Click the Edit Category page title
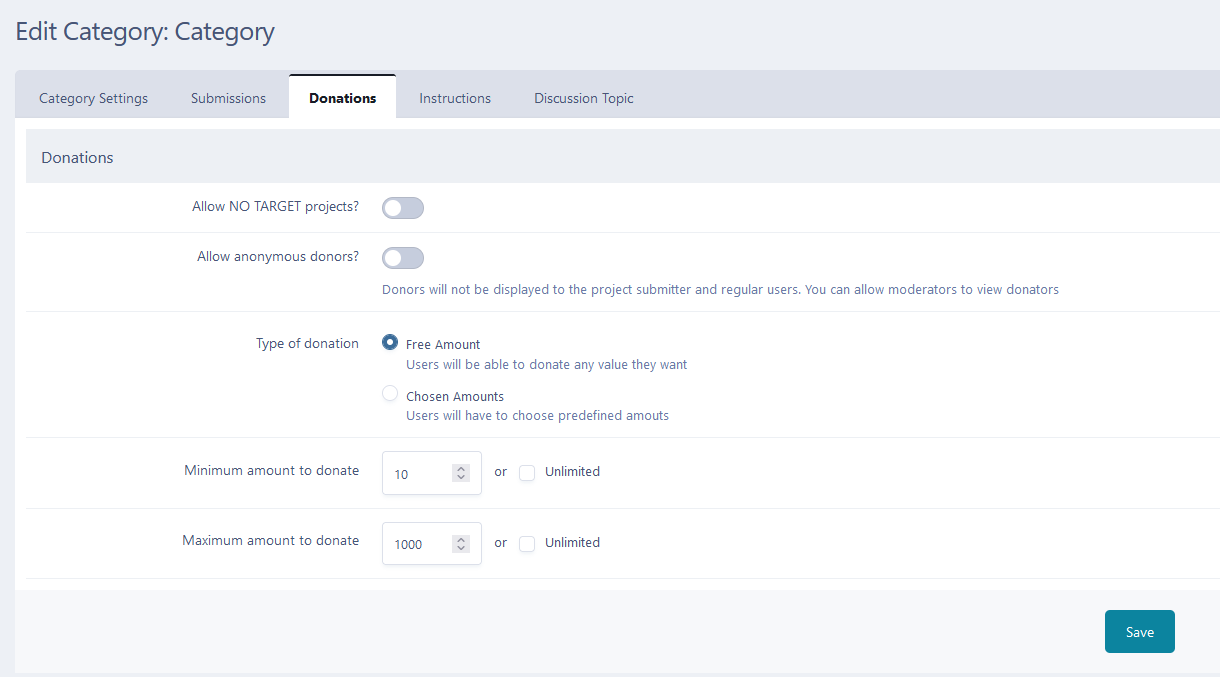This screenshot has width=1220, height=677. 145,32
